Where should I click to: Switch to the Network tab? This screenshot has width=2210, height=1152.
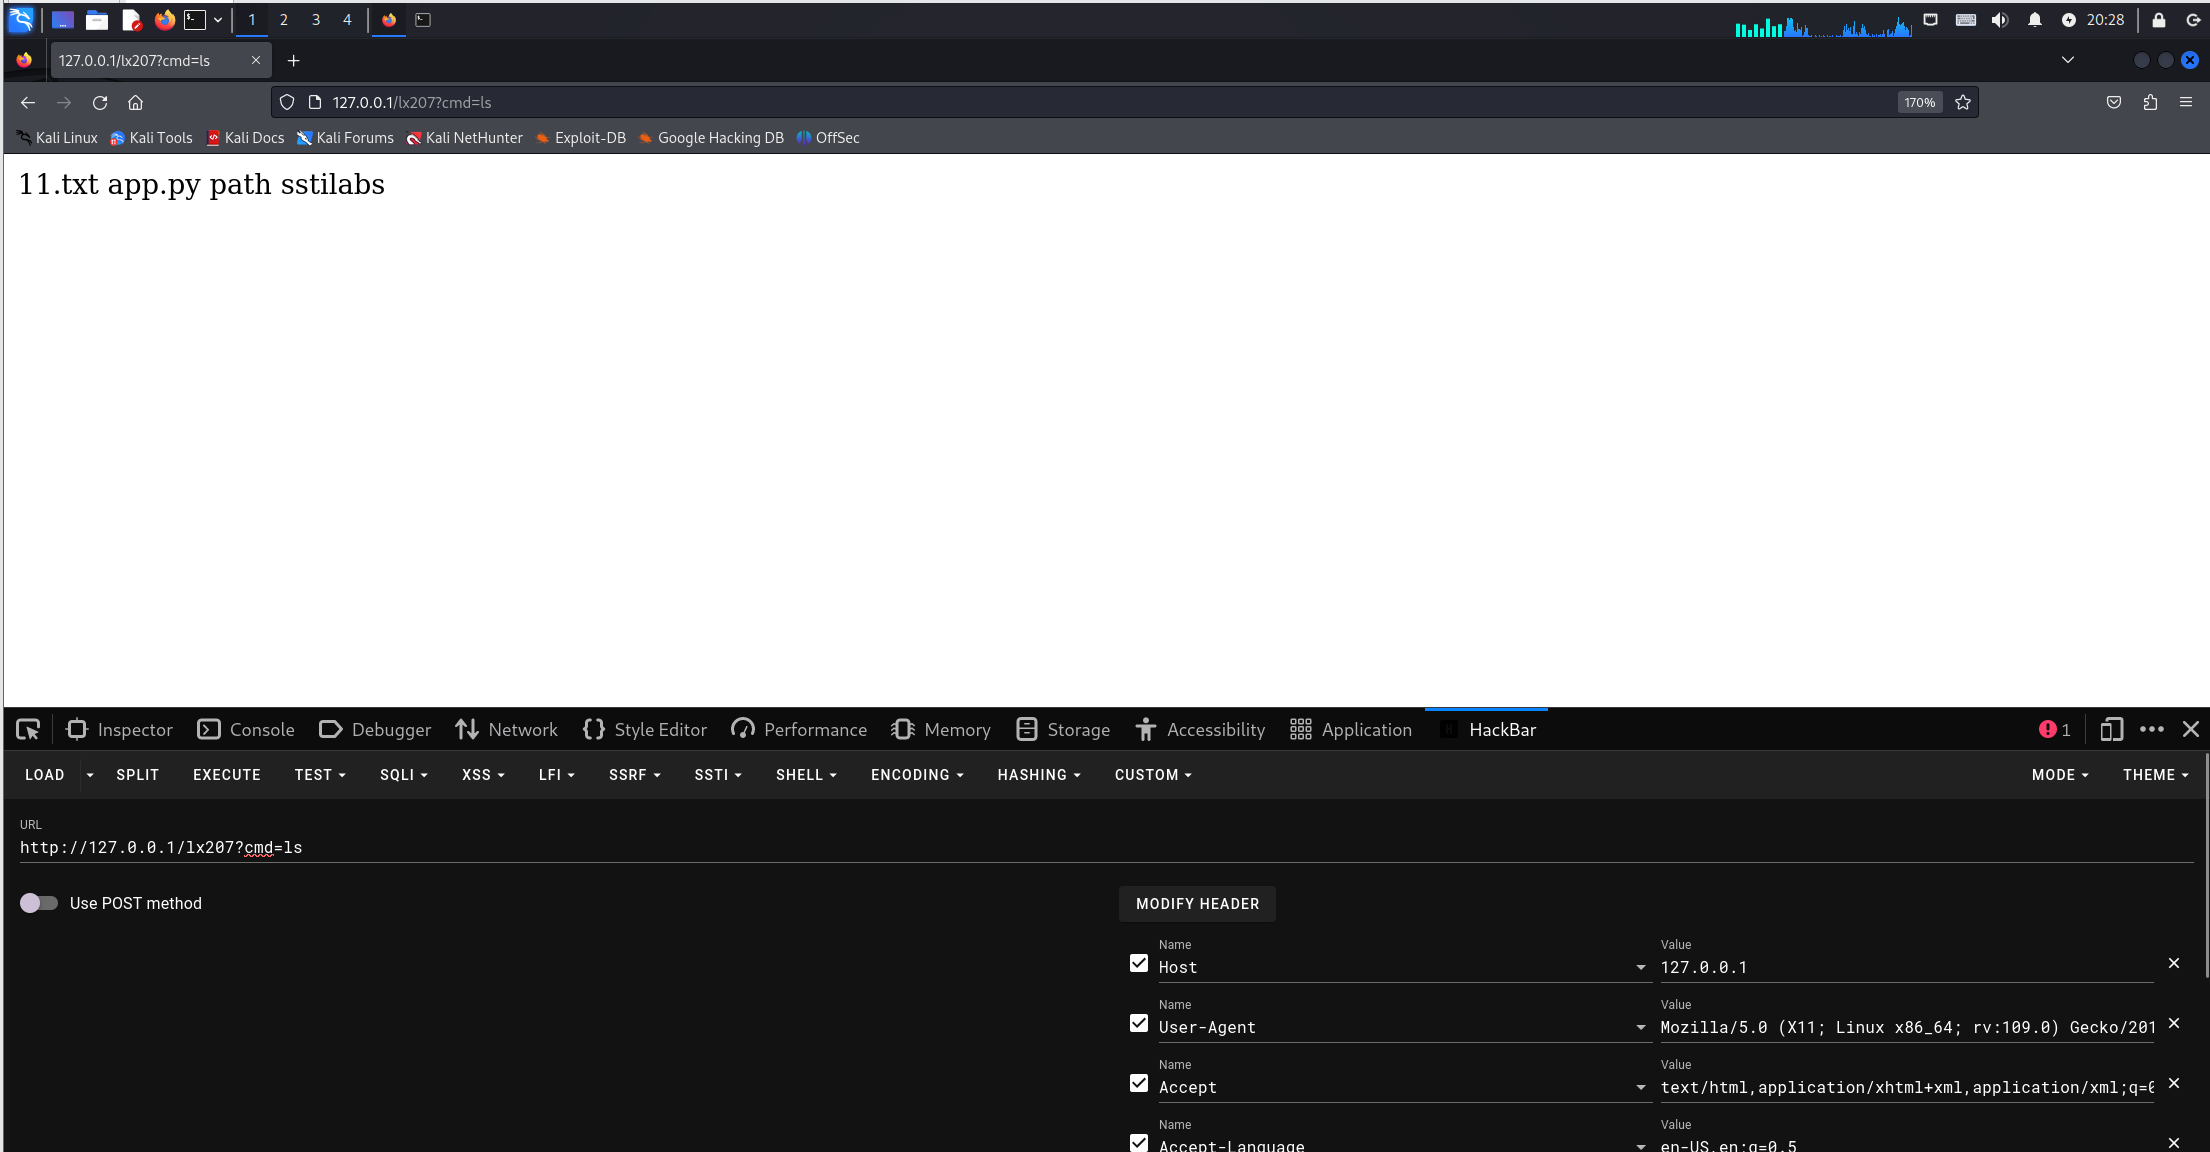pos(507,730)
